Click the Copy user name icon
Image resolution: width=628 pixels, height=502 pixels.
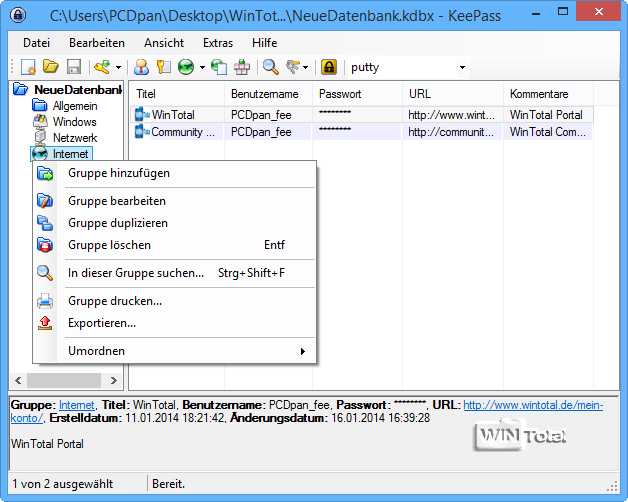click(141, 67)
